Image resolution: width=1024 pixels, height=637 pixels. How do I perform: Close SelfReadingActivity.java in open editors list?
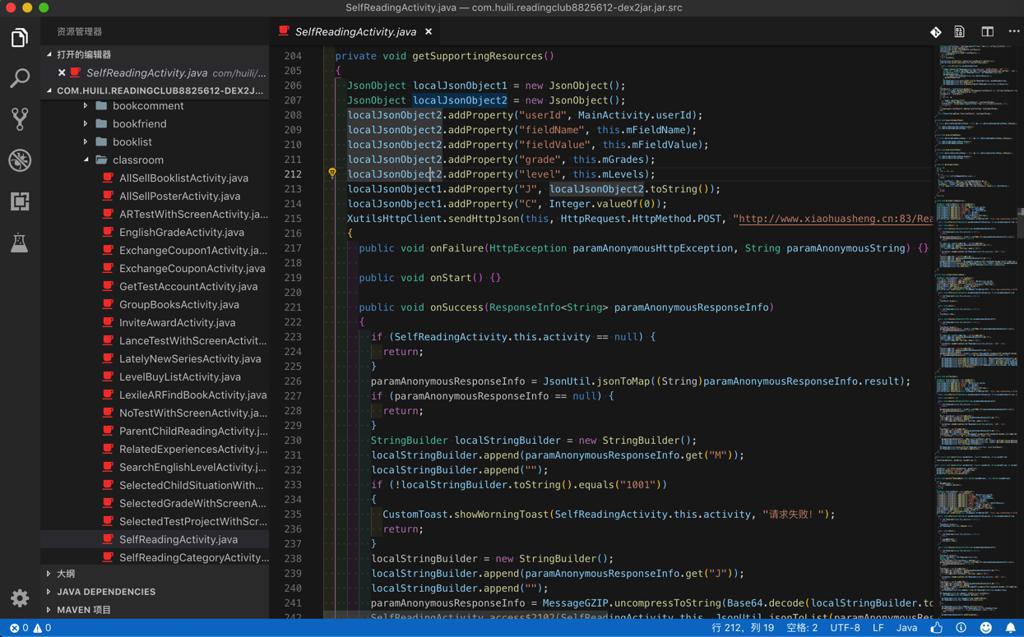(x=61, y=73)
